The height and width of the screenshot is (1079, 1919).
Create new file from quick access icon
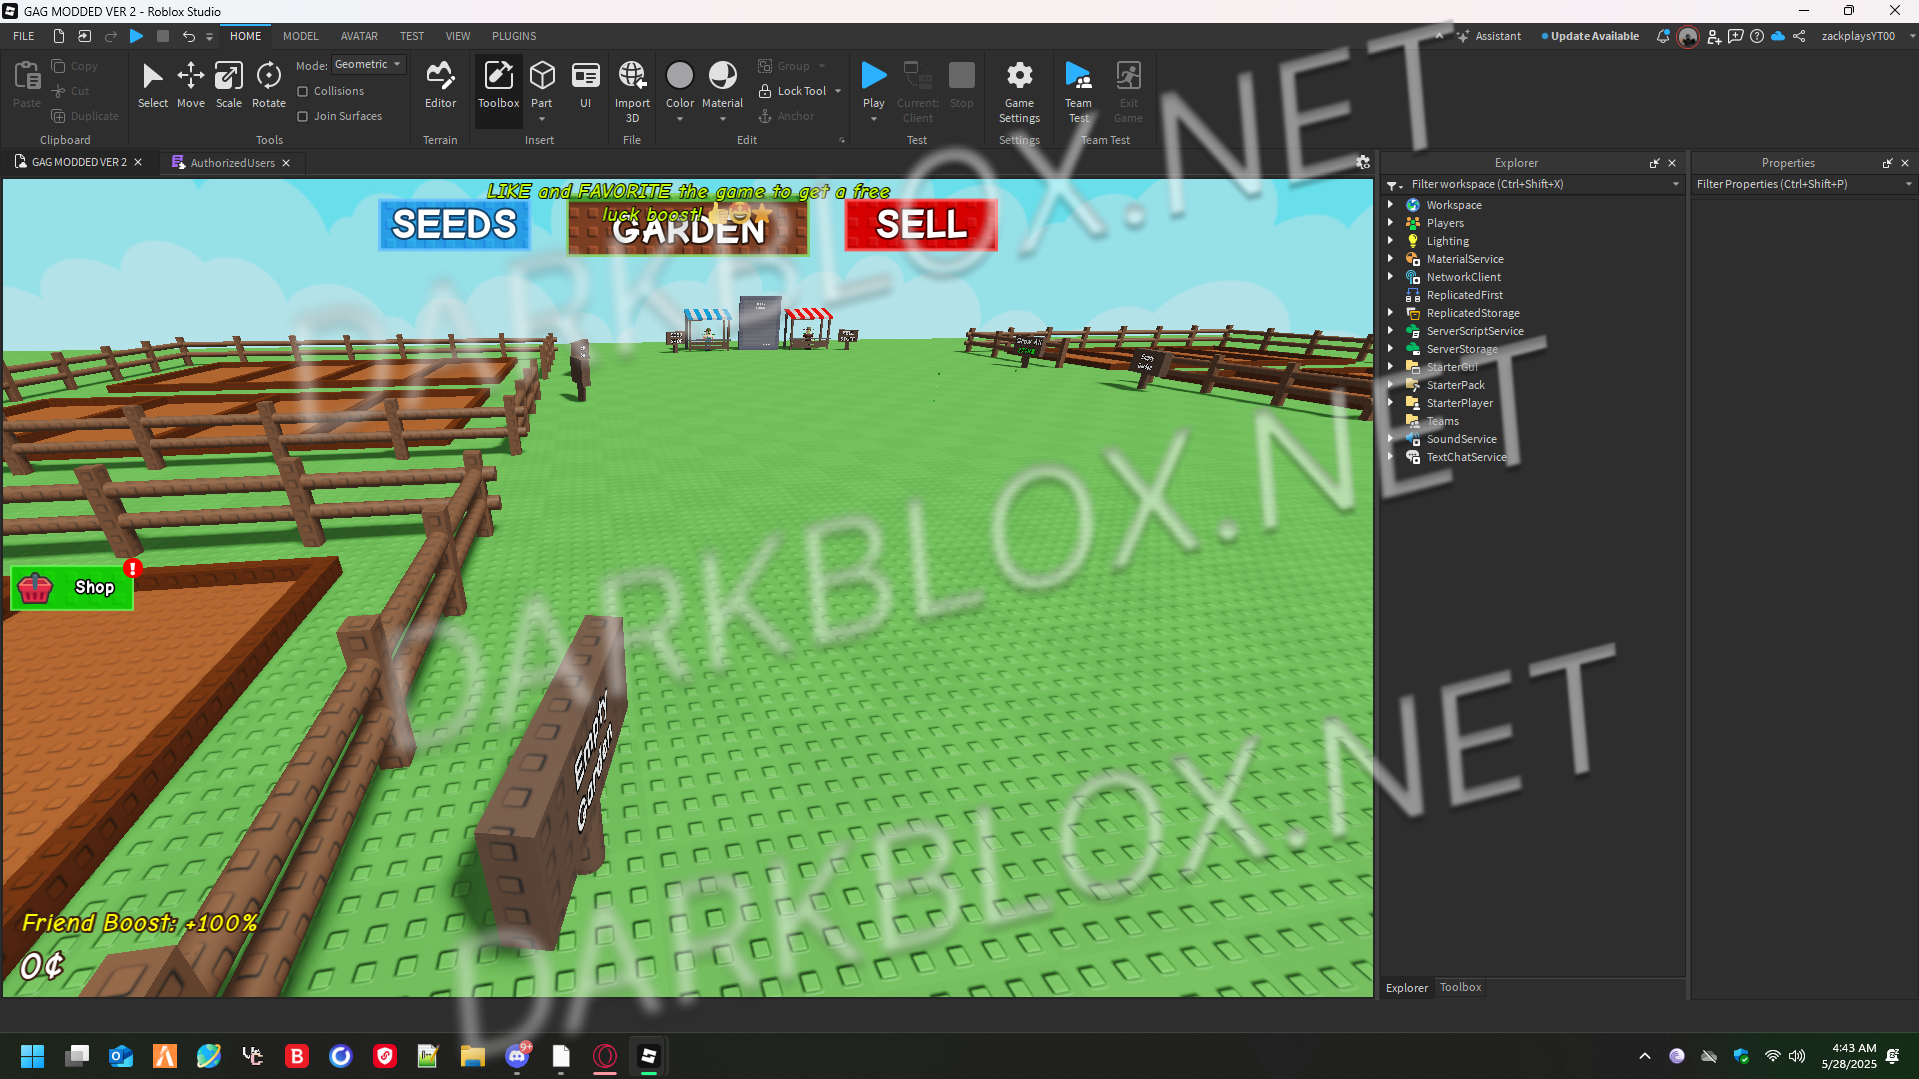[x=59, y=36]
